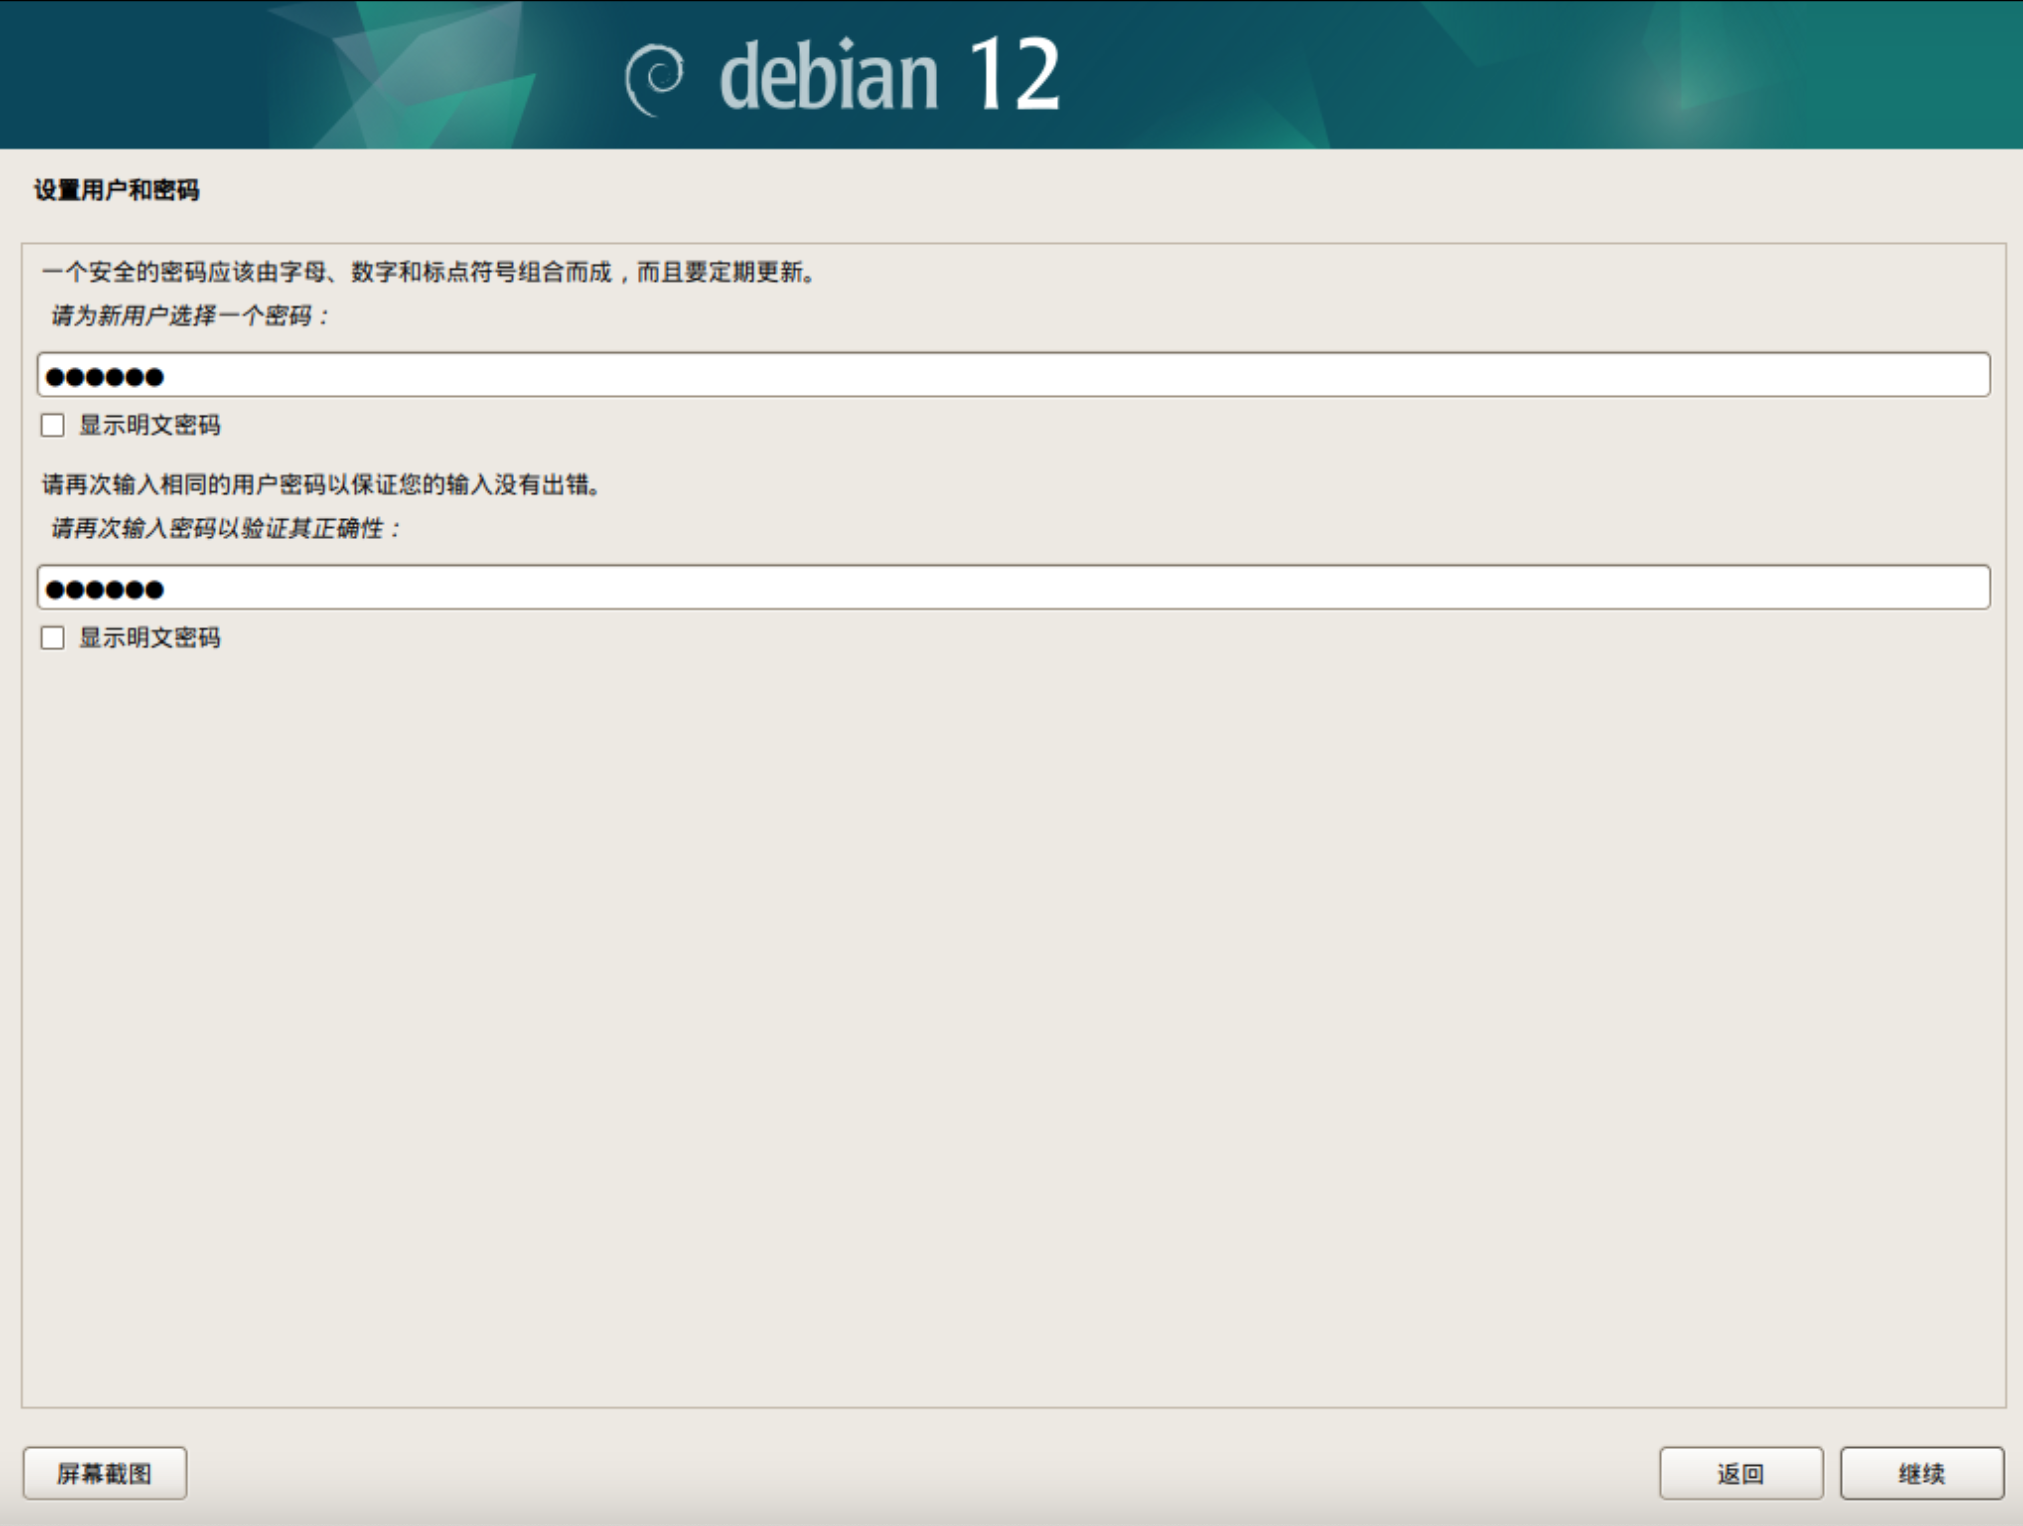This screenshot has width=2023, height=1526.
Task: Click label text of first '显示明文密码' option
Action: point(149,425)
